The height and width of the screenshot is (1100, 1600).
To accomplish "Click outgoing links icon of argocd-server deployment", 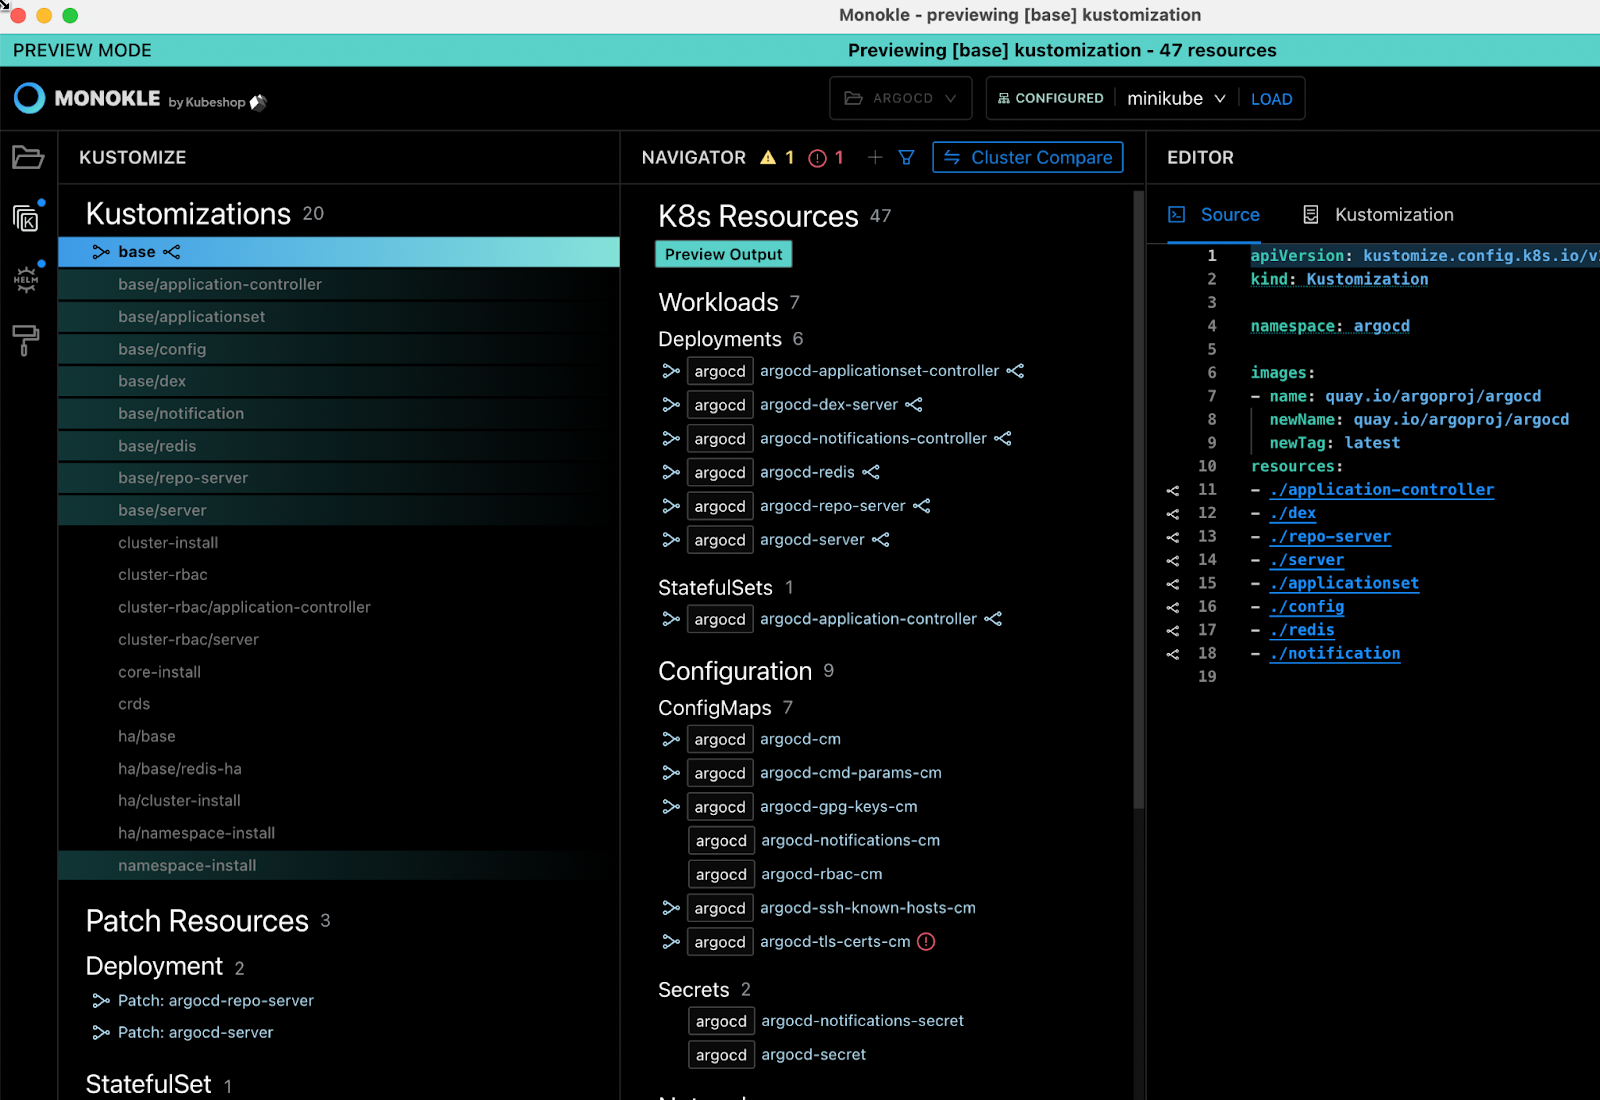I will (x=881, y=540).
